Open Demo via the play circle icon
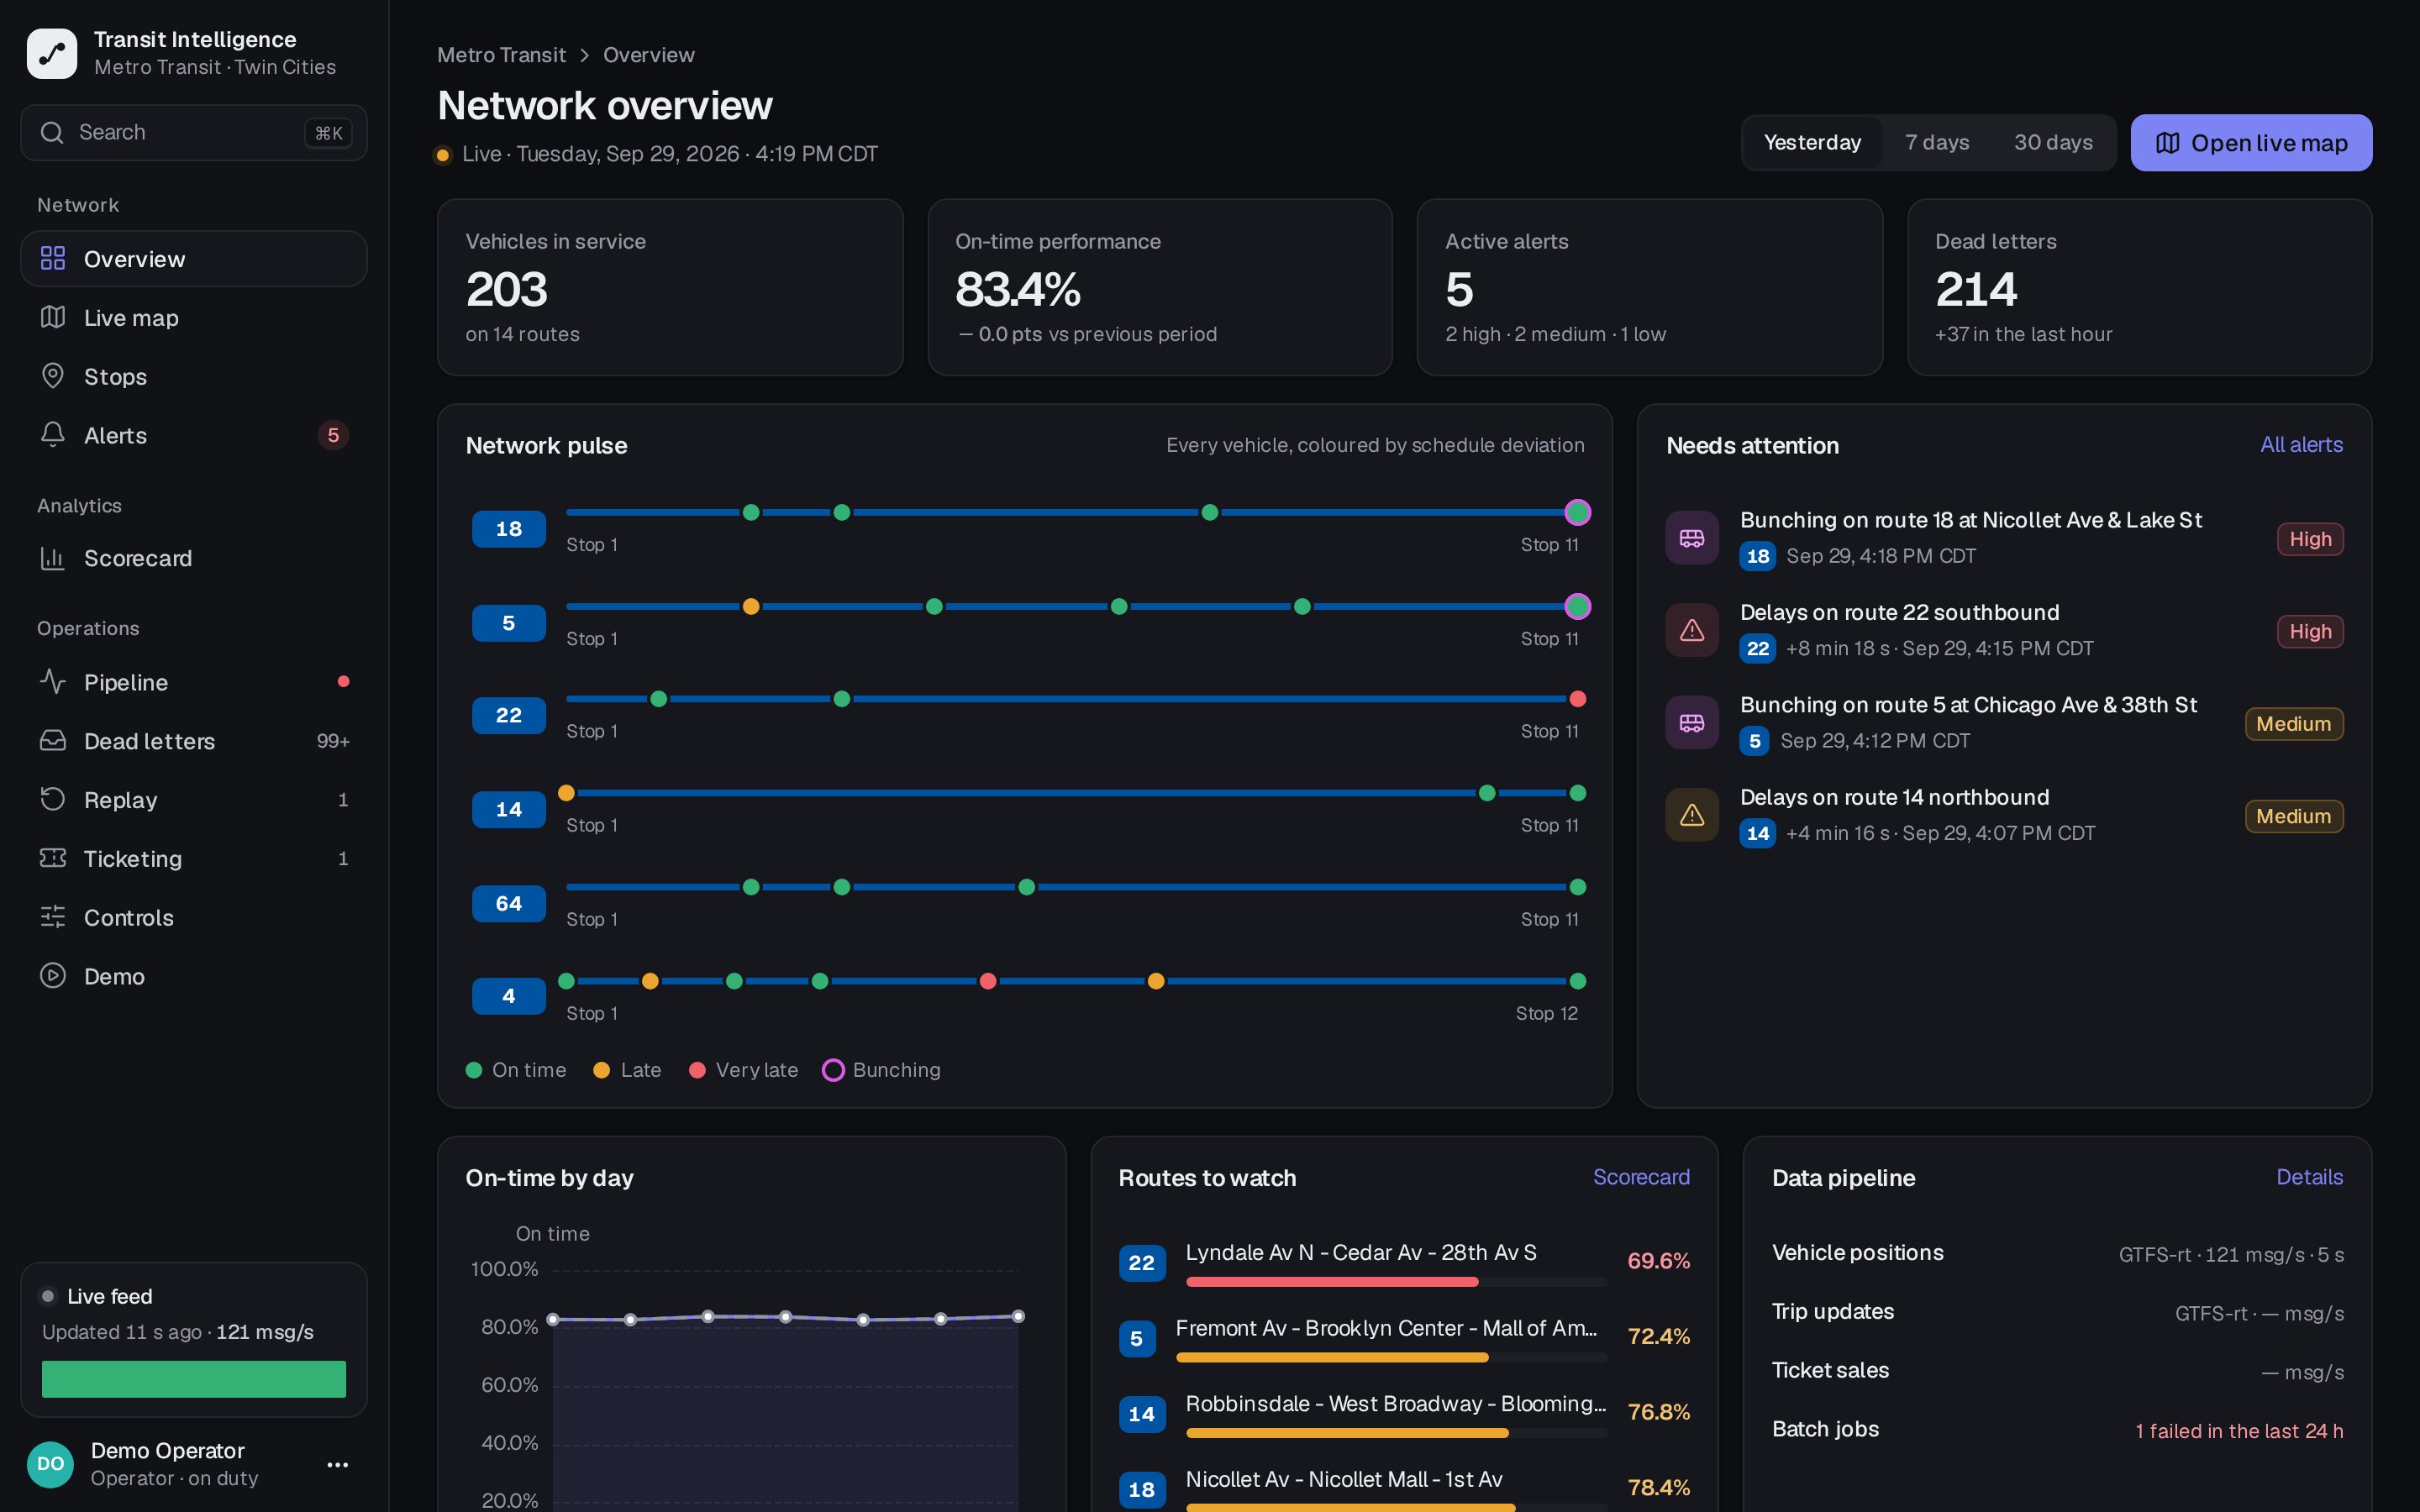 point(53,976)
